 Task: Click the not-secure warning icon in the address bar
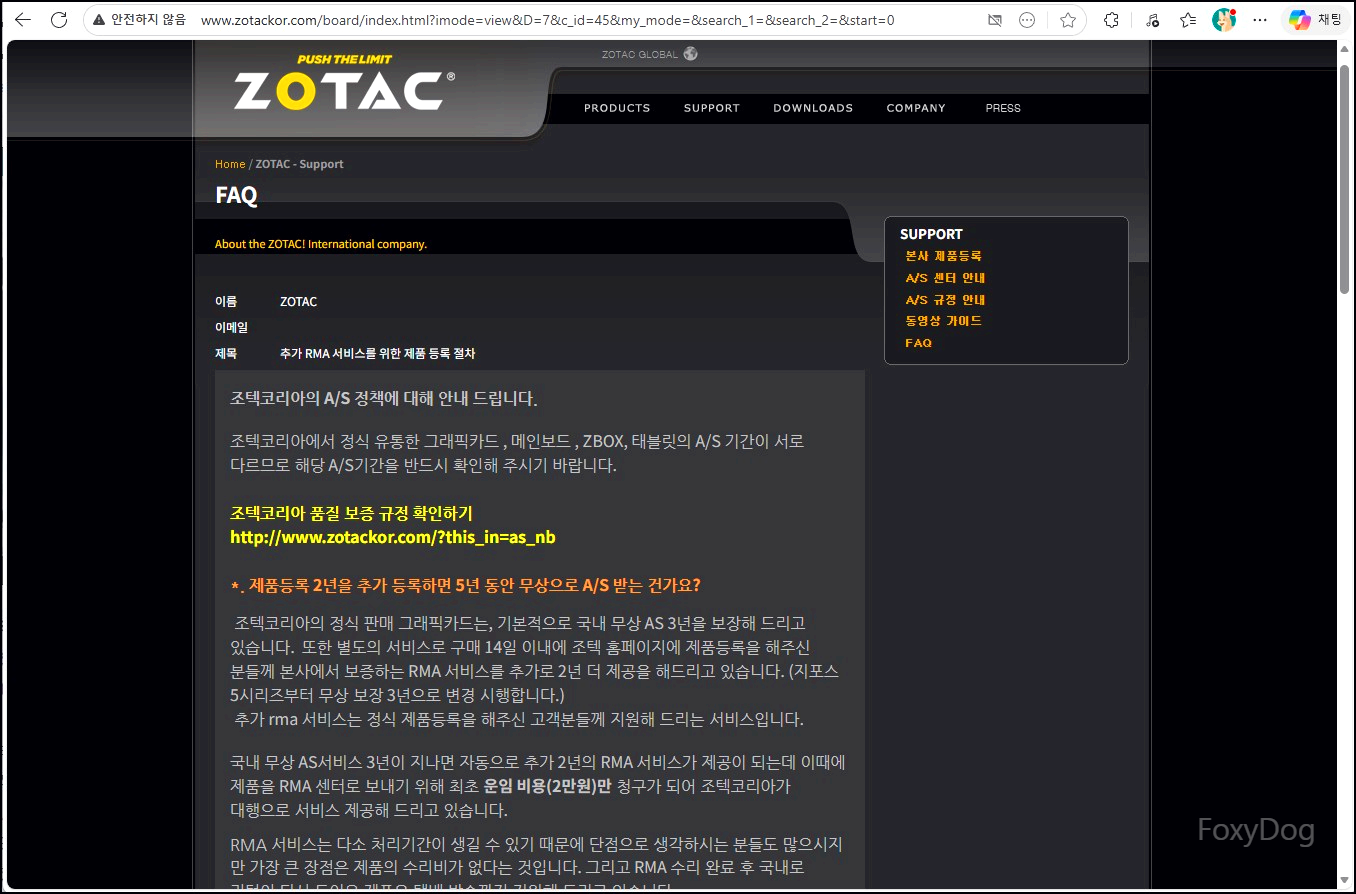(99, 20)
